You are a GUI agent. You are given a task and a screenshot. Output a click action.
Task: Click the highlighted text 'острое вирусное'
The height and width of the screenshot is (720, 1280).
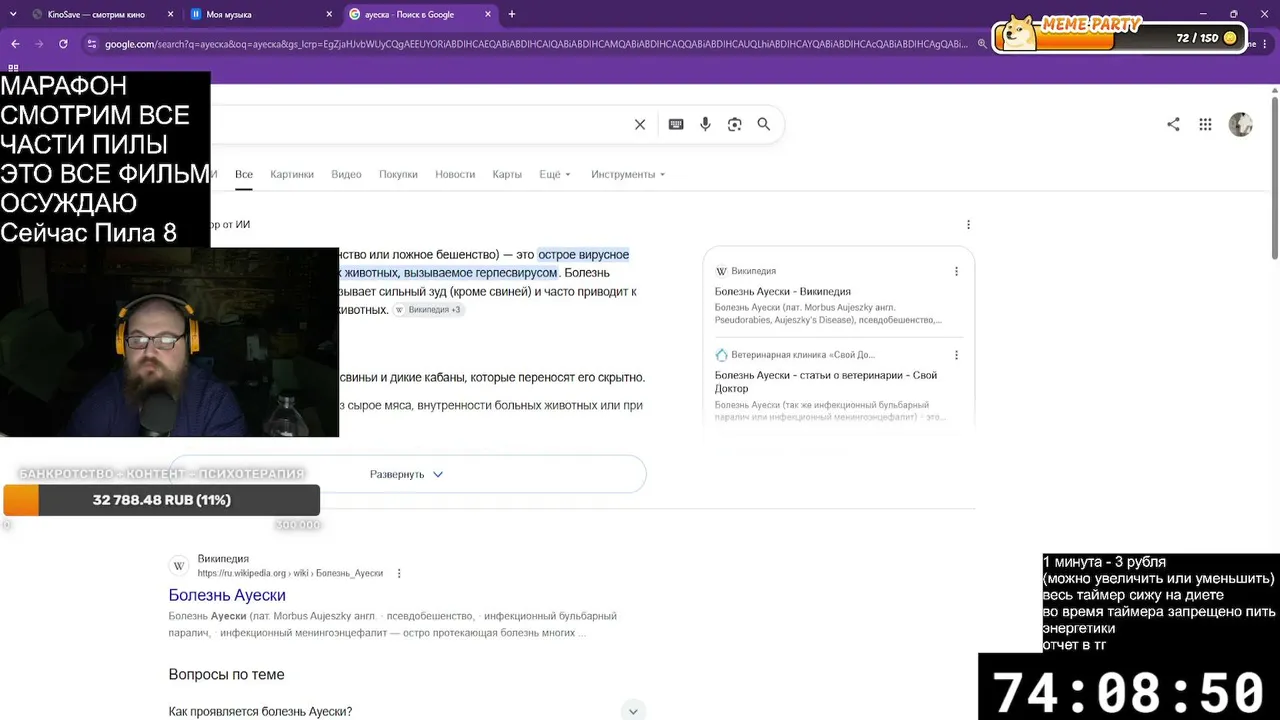(584, 255)
